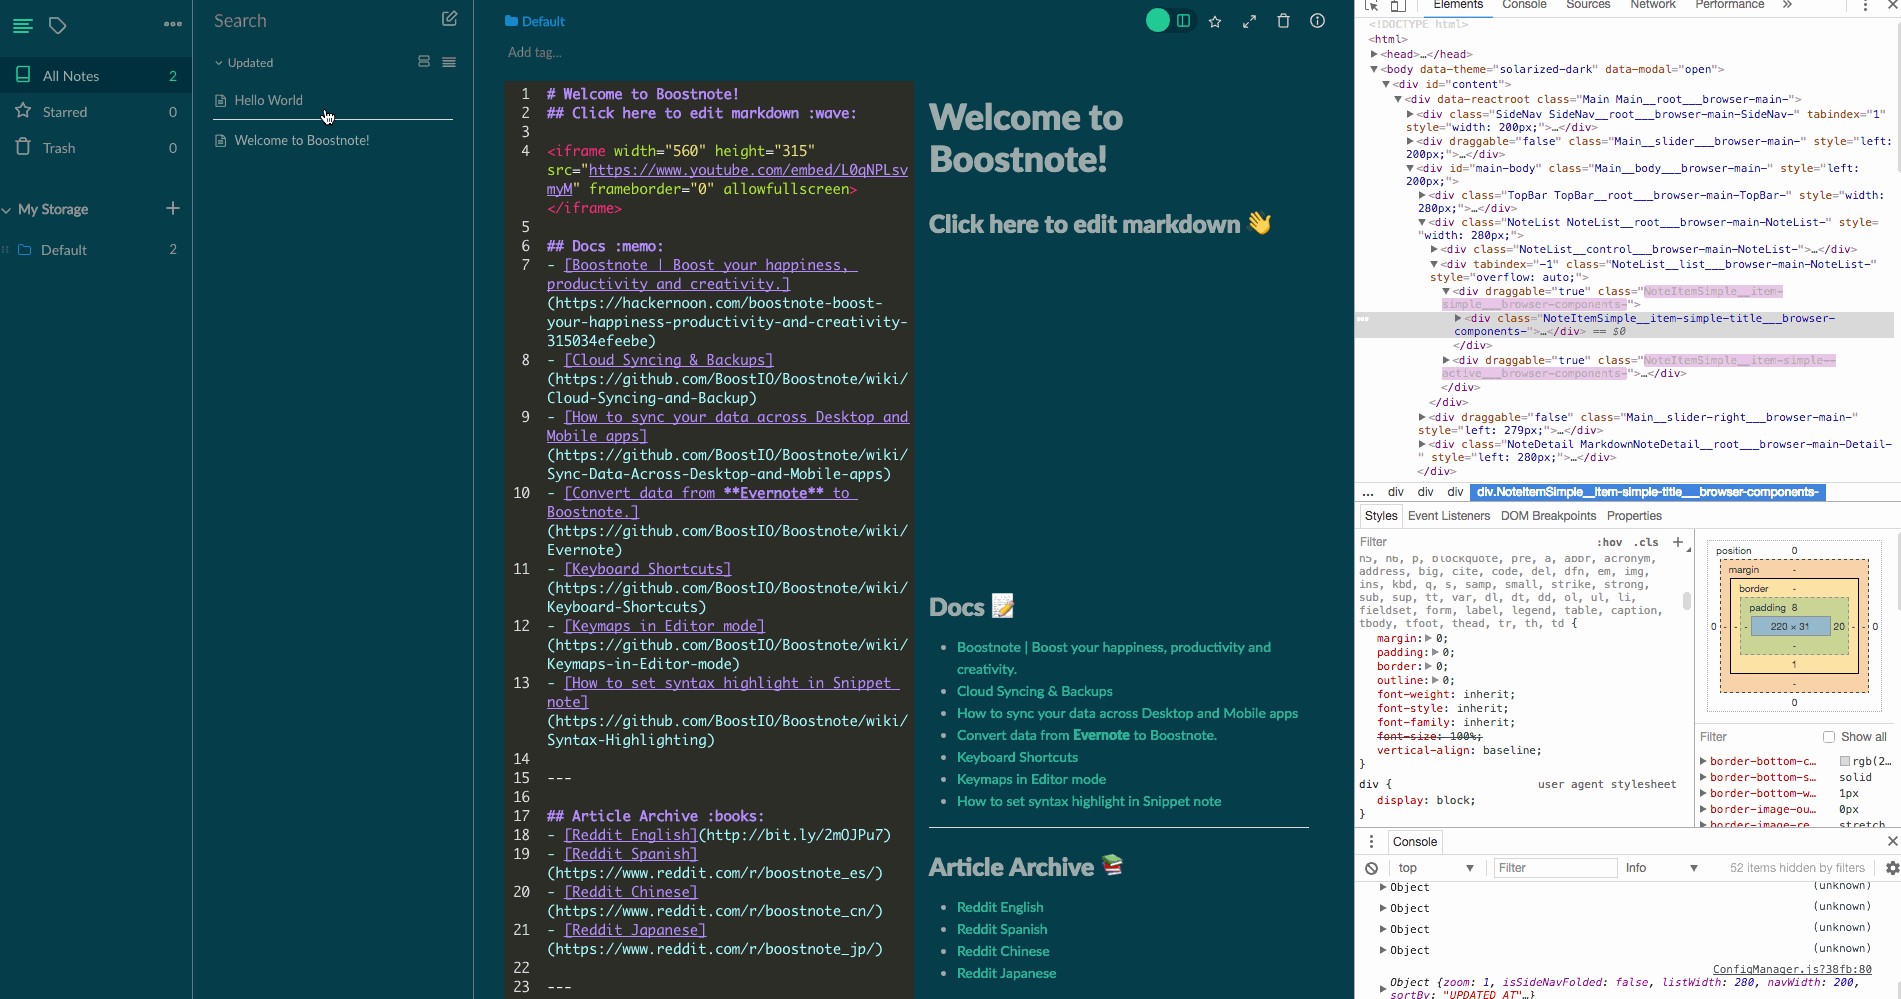Select the Hello World note
The width and height of the screenshot is (1901, 999).
(333, 100)
